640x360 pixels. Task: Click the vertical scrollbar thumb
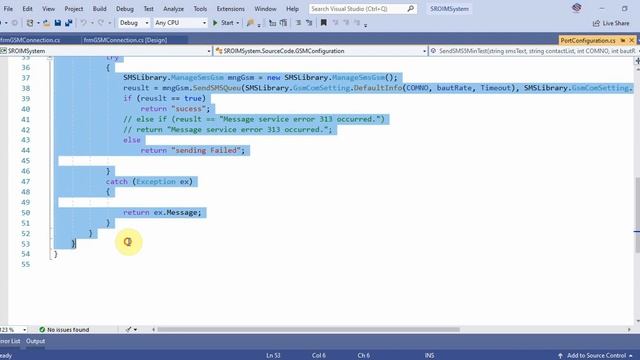click(637, 215)
